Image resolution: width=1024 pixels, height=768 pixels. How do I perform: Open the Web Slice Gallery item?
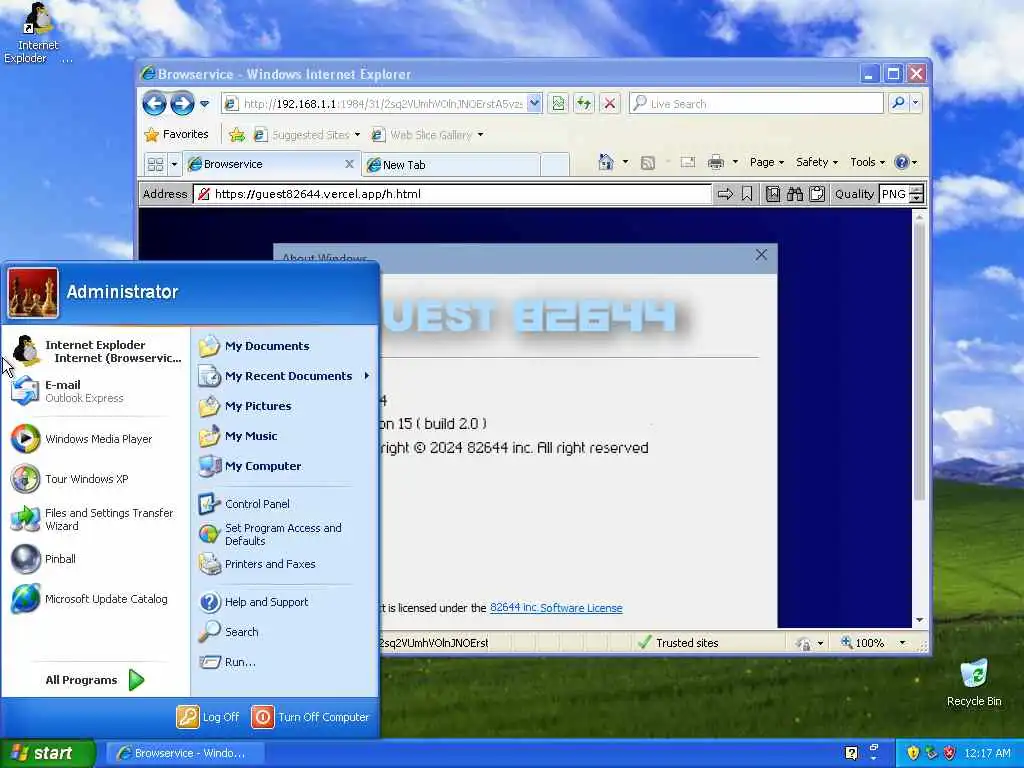[x=427, y=135]
